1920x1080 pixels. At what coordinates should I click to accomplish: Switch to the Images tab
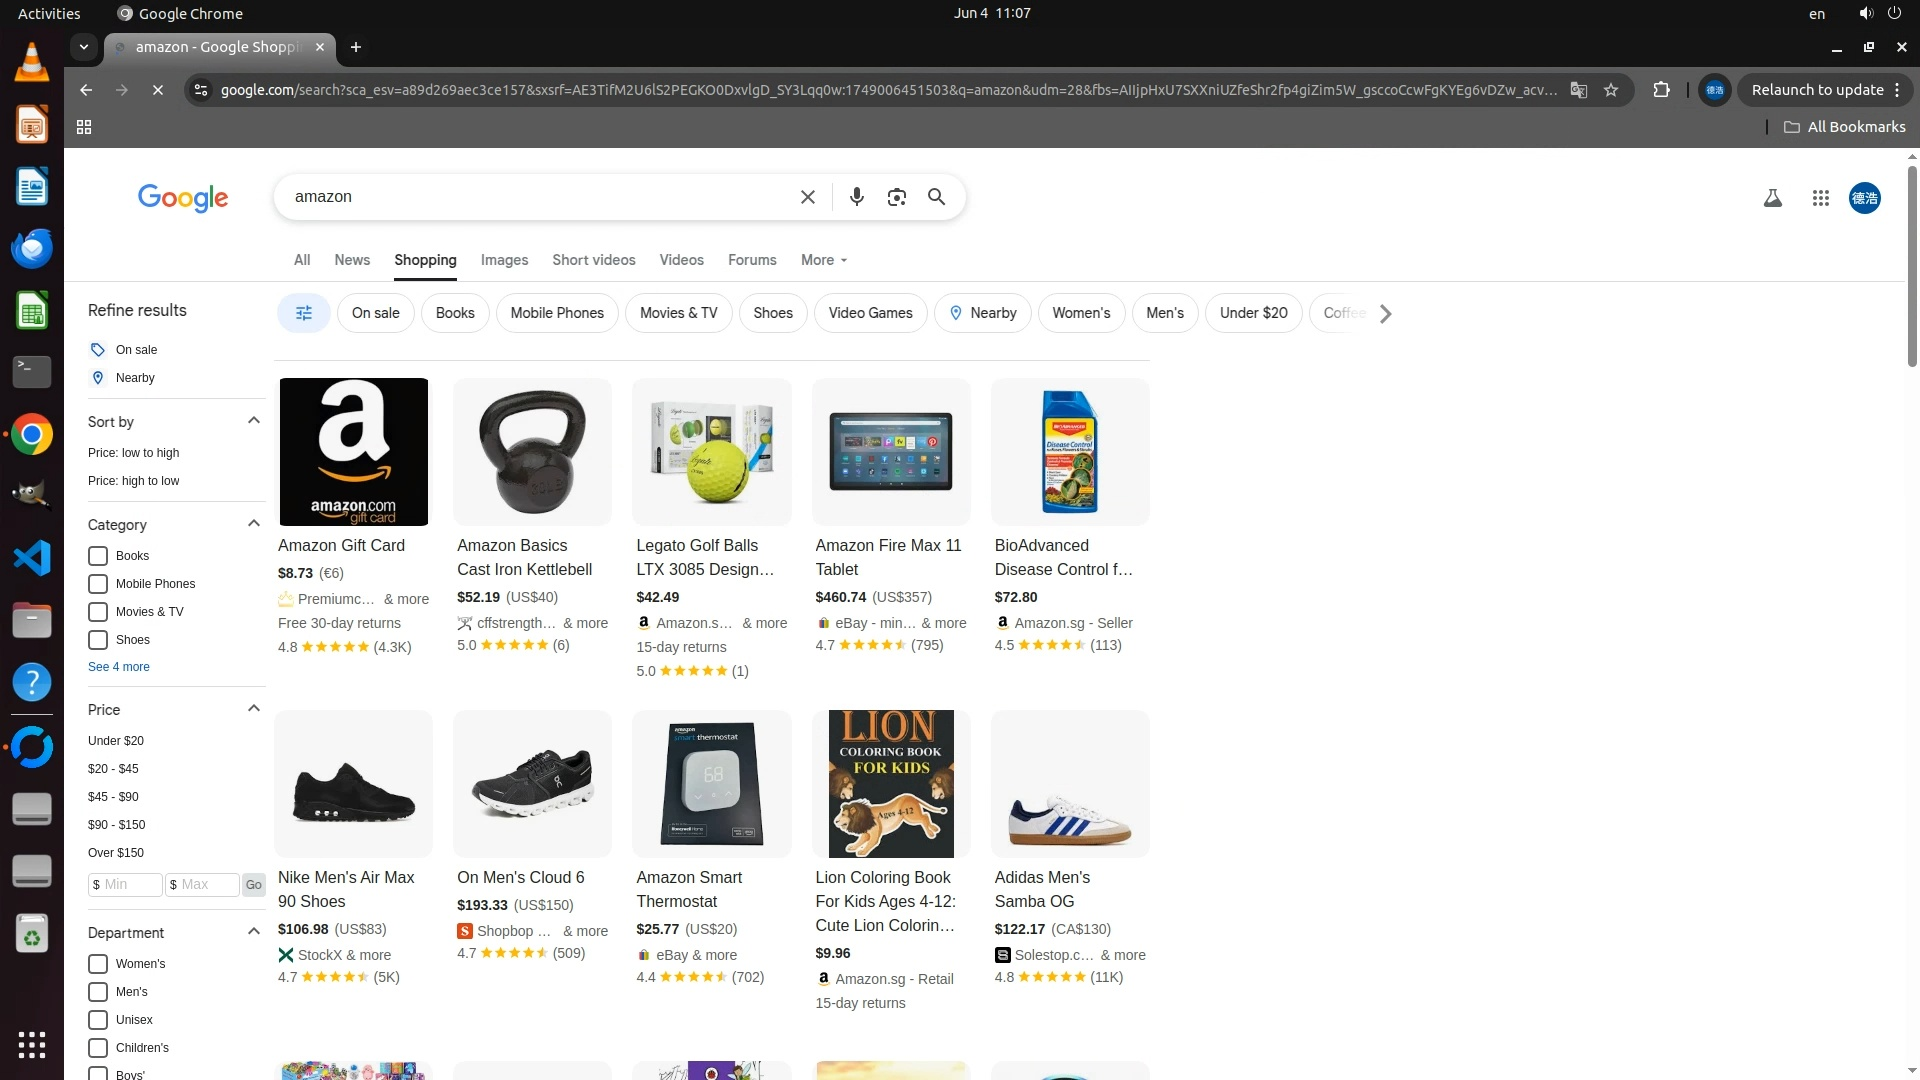tap(504, 260)
